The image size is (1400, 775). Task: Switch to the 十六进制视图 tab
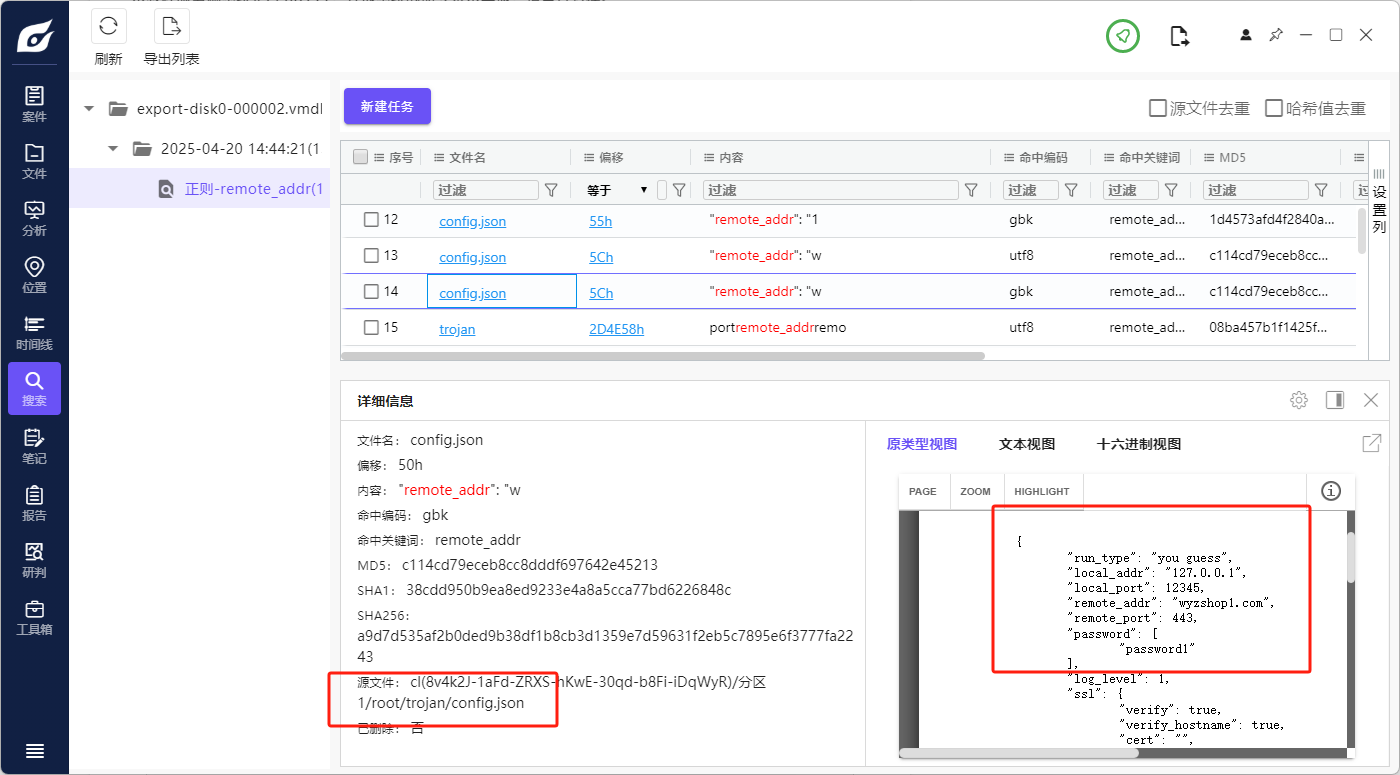[1138, 444]
